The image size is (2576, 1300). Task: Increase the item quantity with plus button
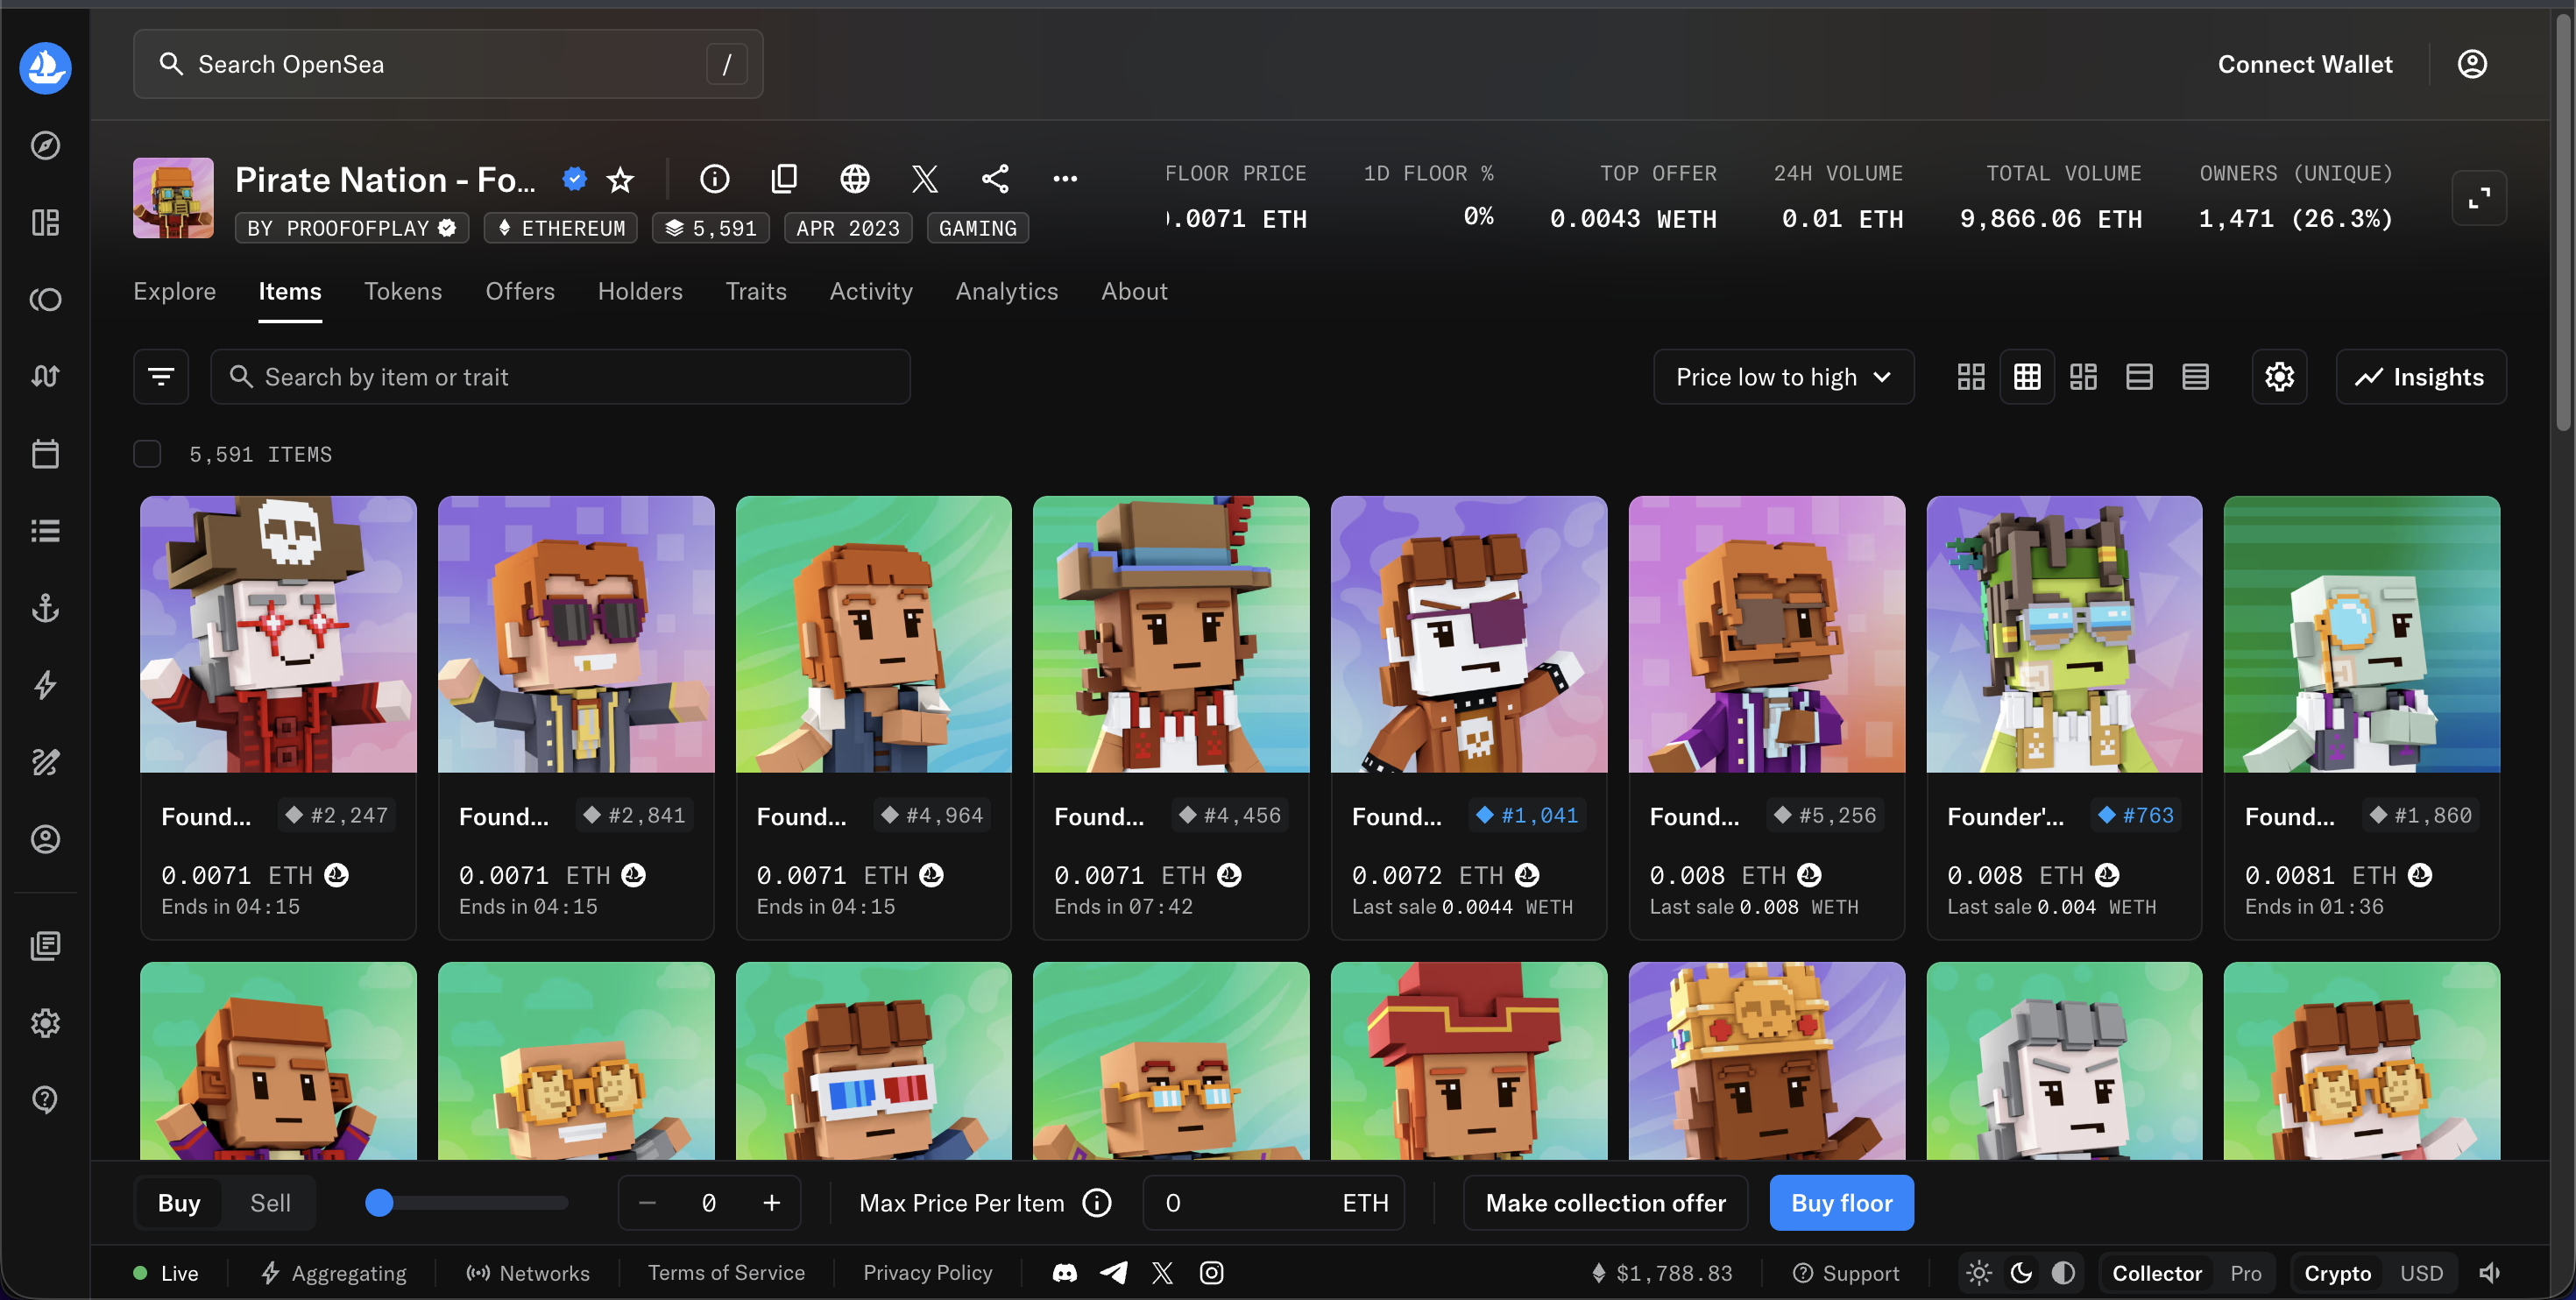(771, 1203)
